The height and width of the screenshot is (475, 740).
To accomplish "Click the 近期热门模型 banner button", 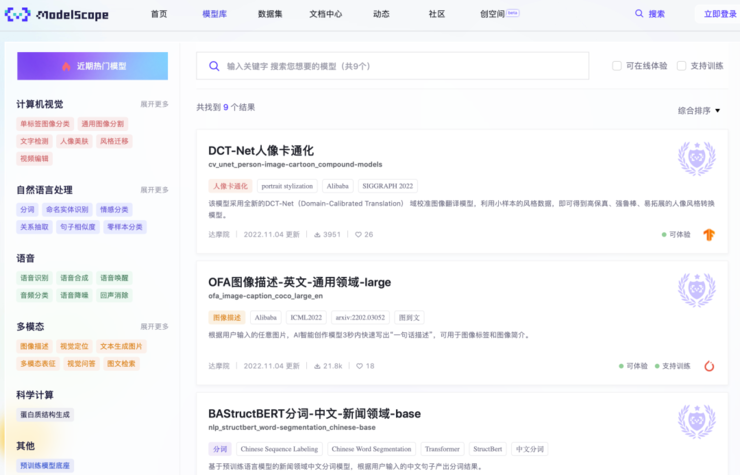I will (92, 66).
